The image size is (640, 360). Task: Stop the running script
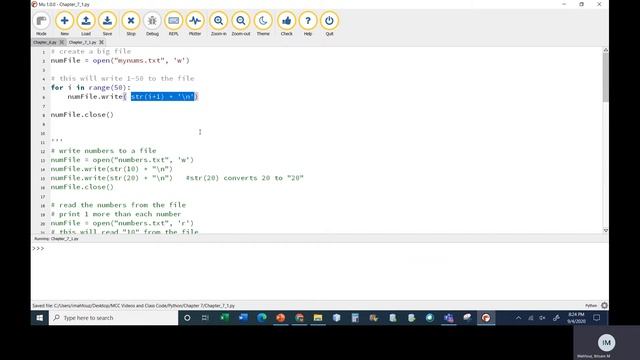[131, 24]
